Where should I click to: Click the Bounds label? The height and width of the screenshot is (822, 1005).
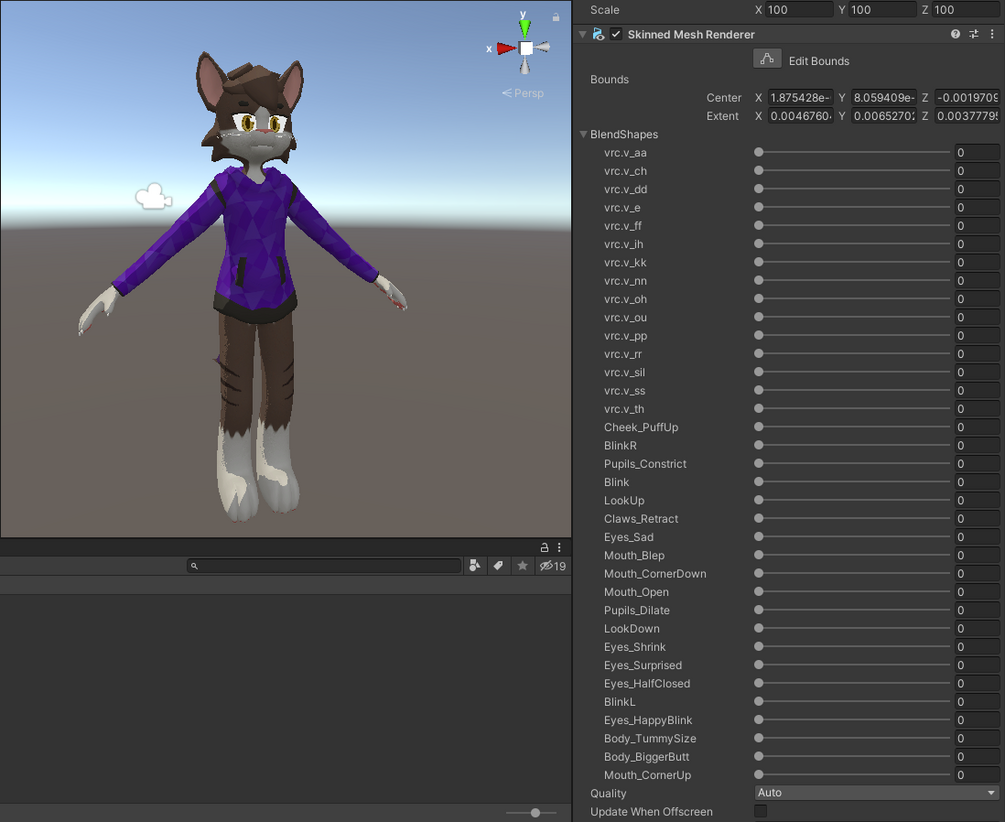click(609, 79)
